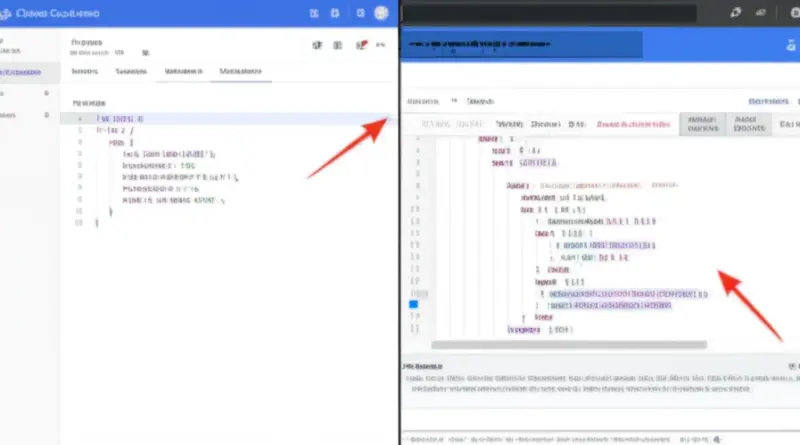Image resolution: width=800 pixels, height=445 pixels.
Task: Click the app logo in left window's blue bar
Action: click(5, 13)
